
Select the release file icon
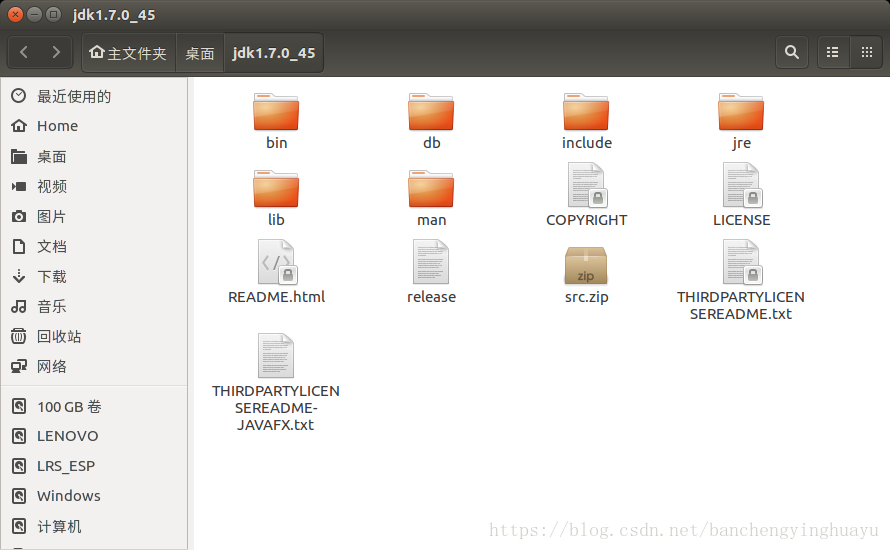tap(431, 262)
